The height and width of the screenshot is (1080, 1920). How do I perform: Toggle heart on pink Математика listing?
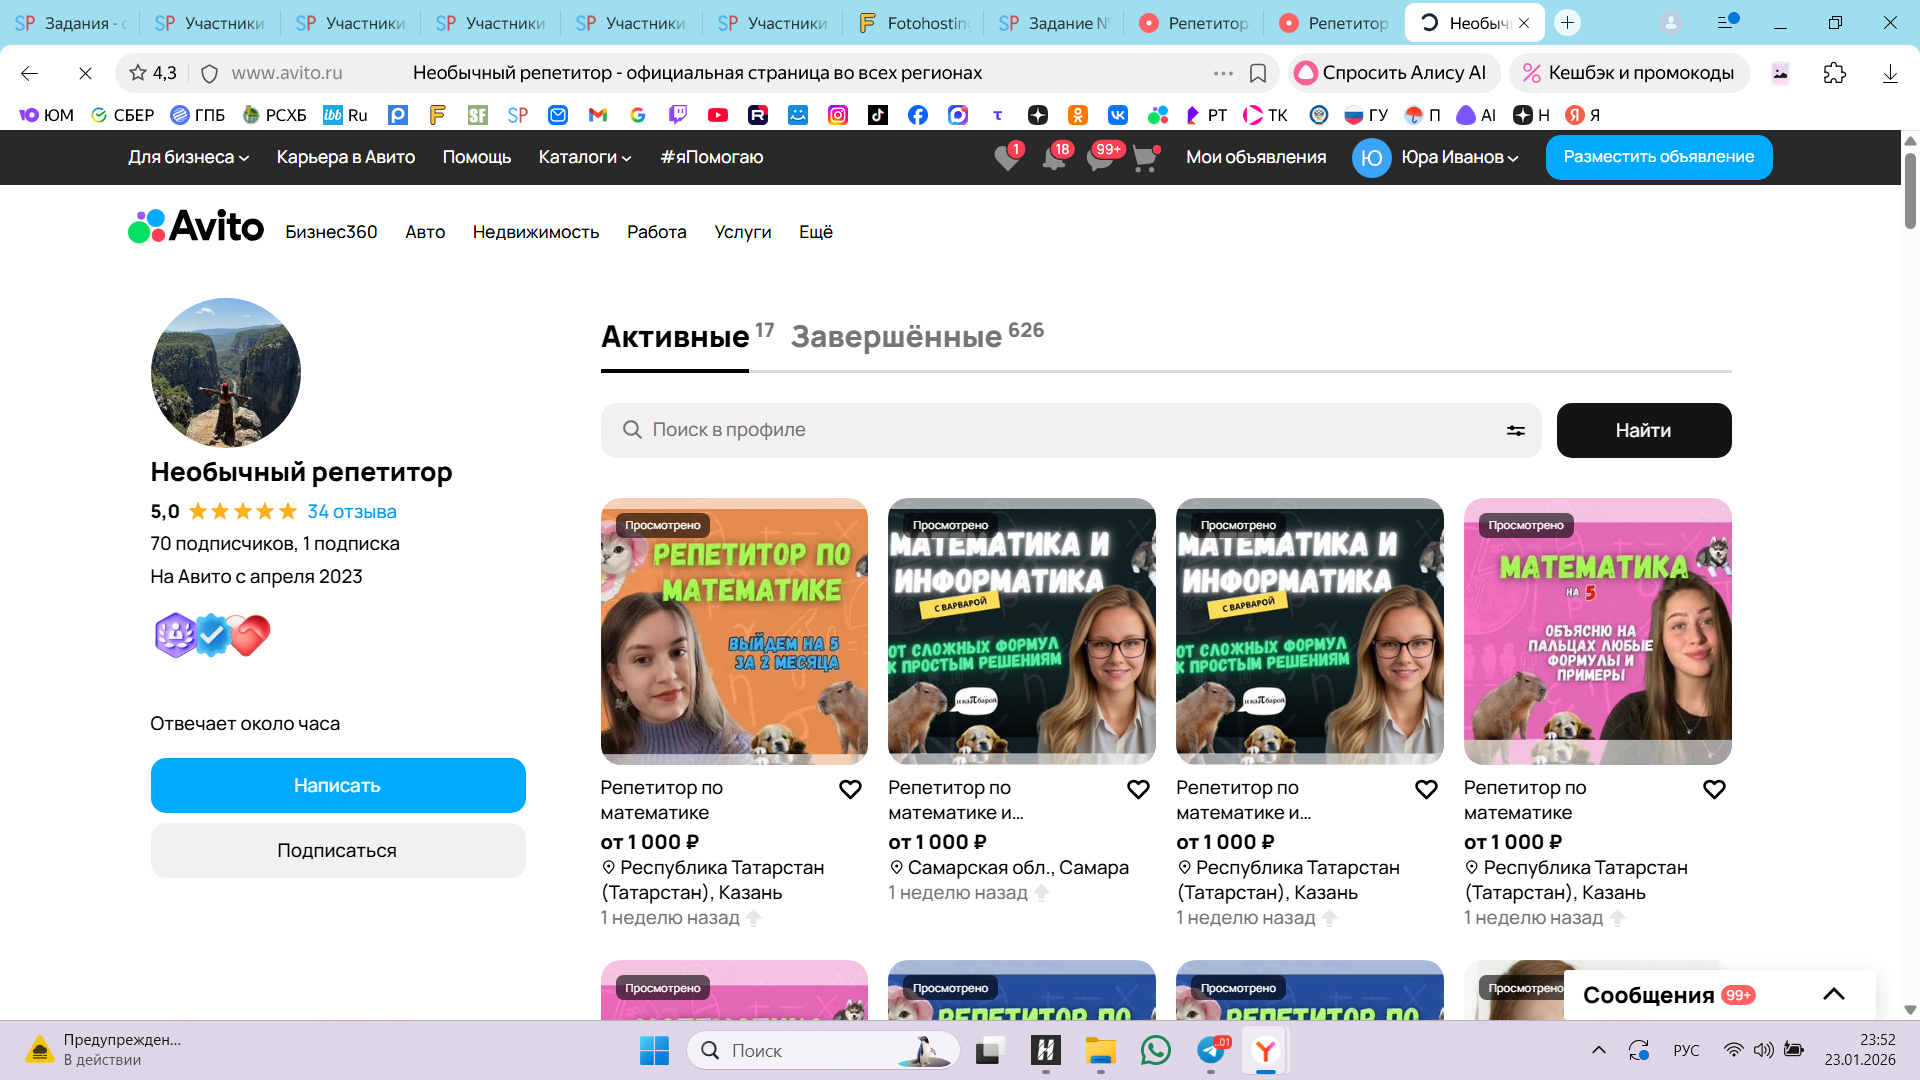[1714, 790]
